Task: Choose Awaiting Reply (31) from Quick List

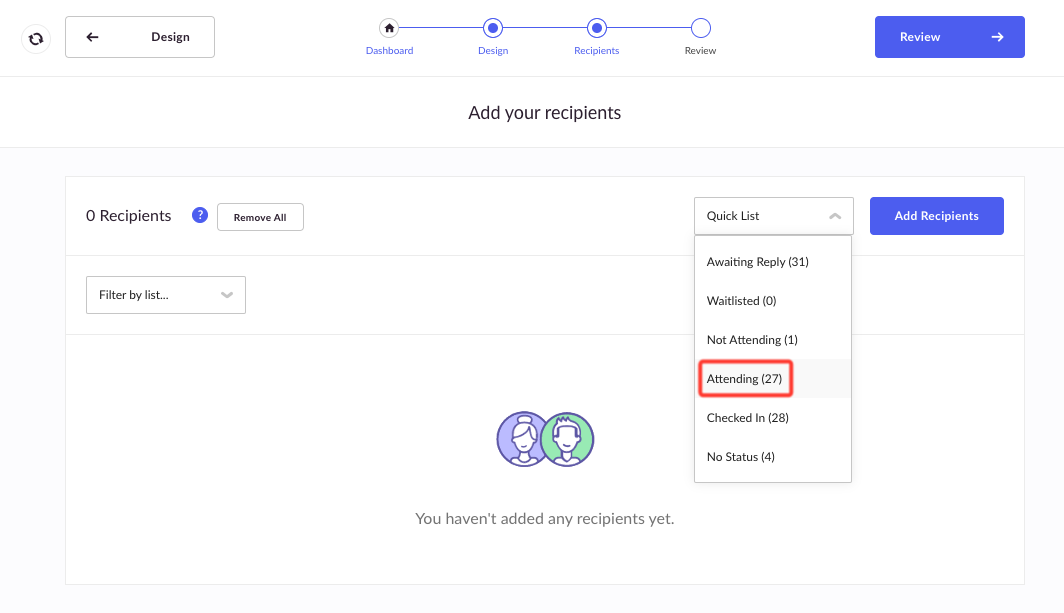Action: [773, 262]
